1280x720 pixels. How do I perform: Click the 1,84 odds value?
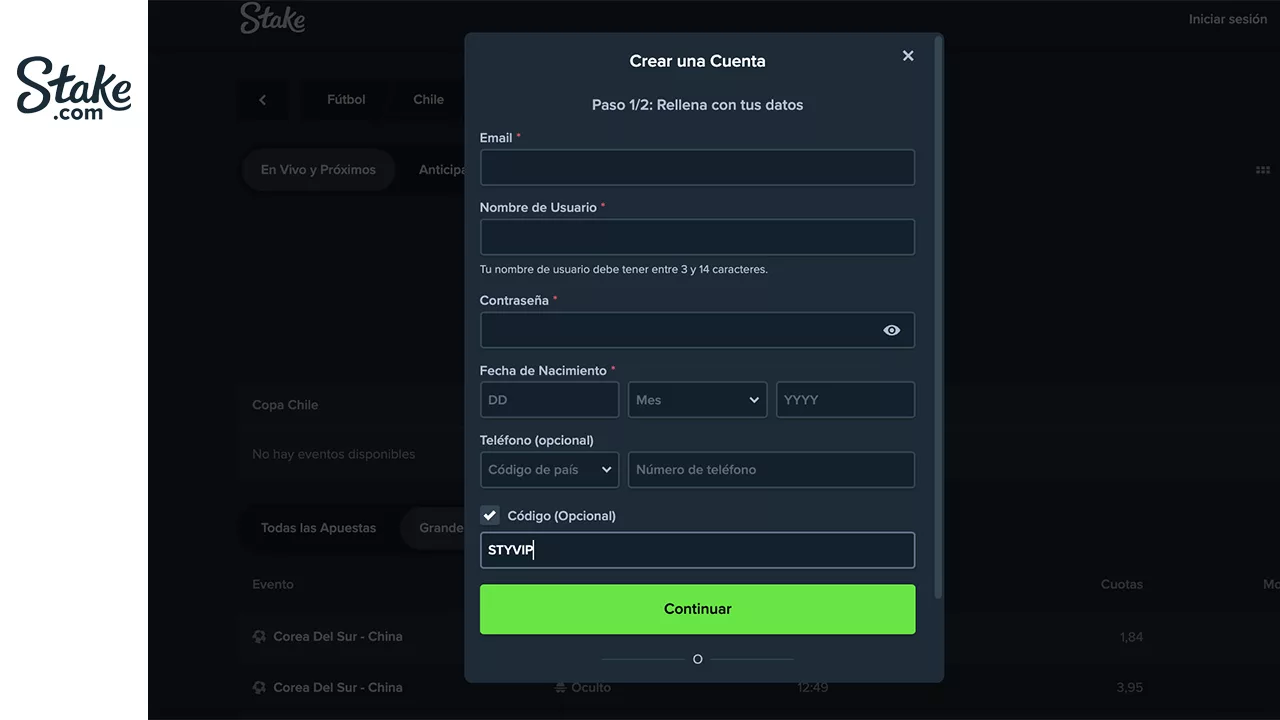point(1131,637)
